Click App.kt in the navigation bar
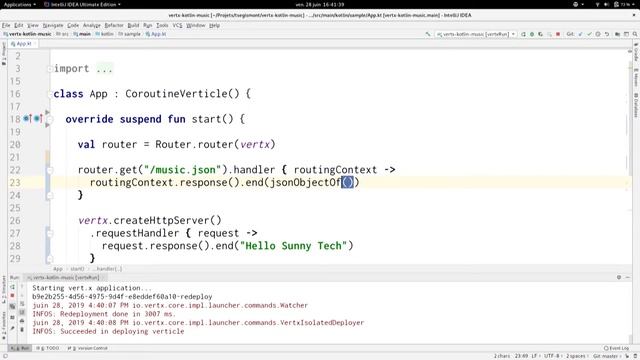This screenshot has height=360, width=640. click(x=156, y=34)
